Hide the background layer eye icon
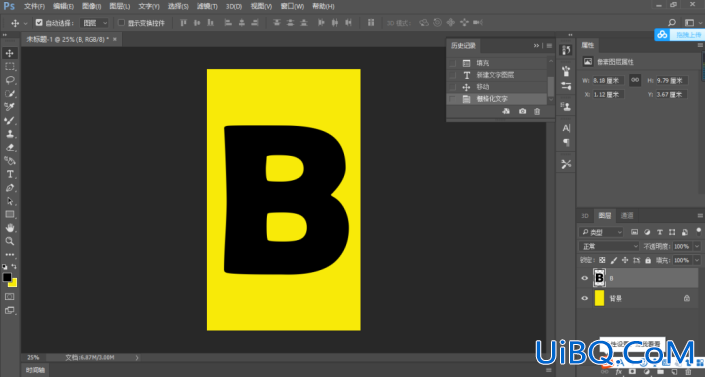705x377 pixels. tap(585, 298)
